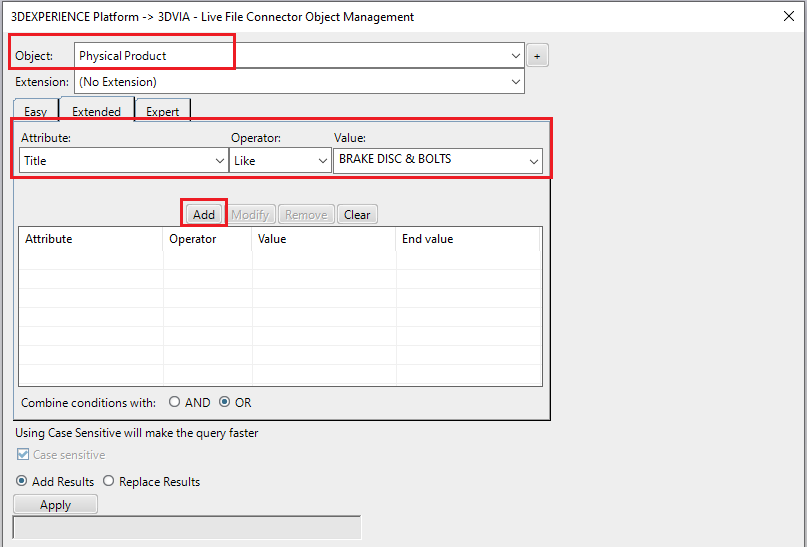The image size is (807, 547).
Task: Click the Add condition button
Action: point(204,215)
